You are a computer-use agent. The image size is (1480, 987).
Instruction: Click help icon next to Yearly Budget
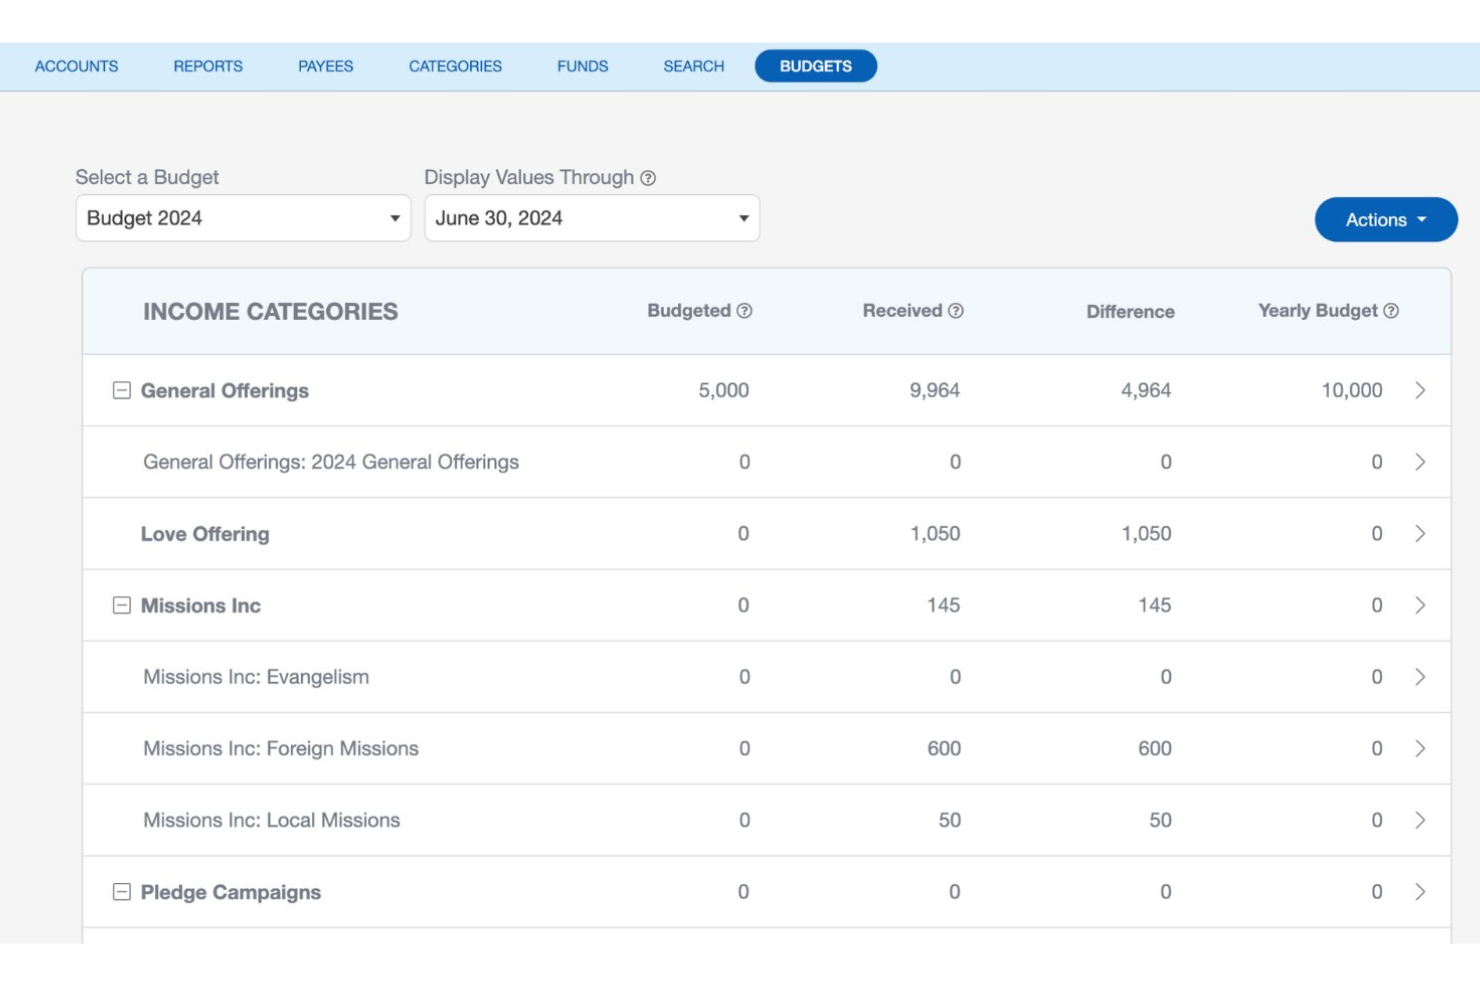pos(1391,311)
